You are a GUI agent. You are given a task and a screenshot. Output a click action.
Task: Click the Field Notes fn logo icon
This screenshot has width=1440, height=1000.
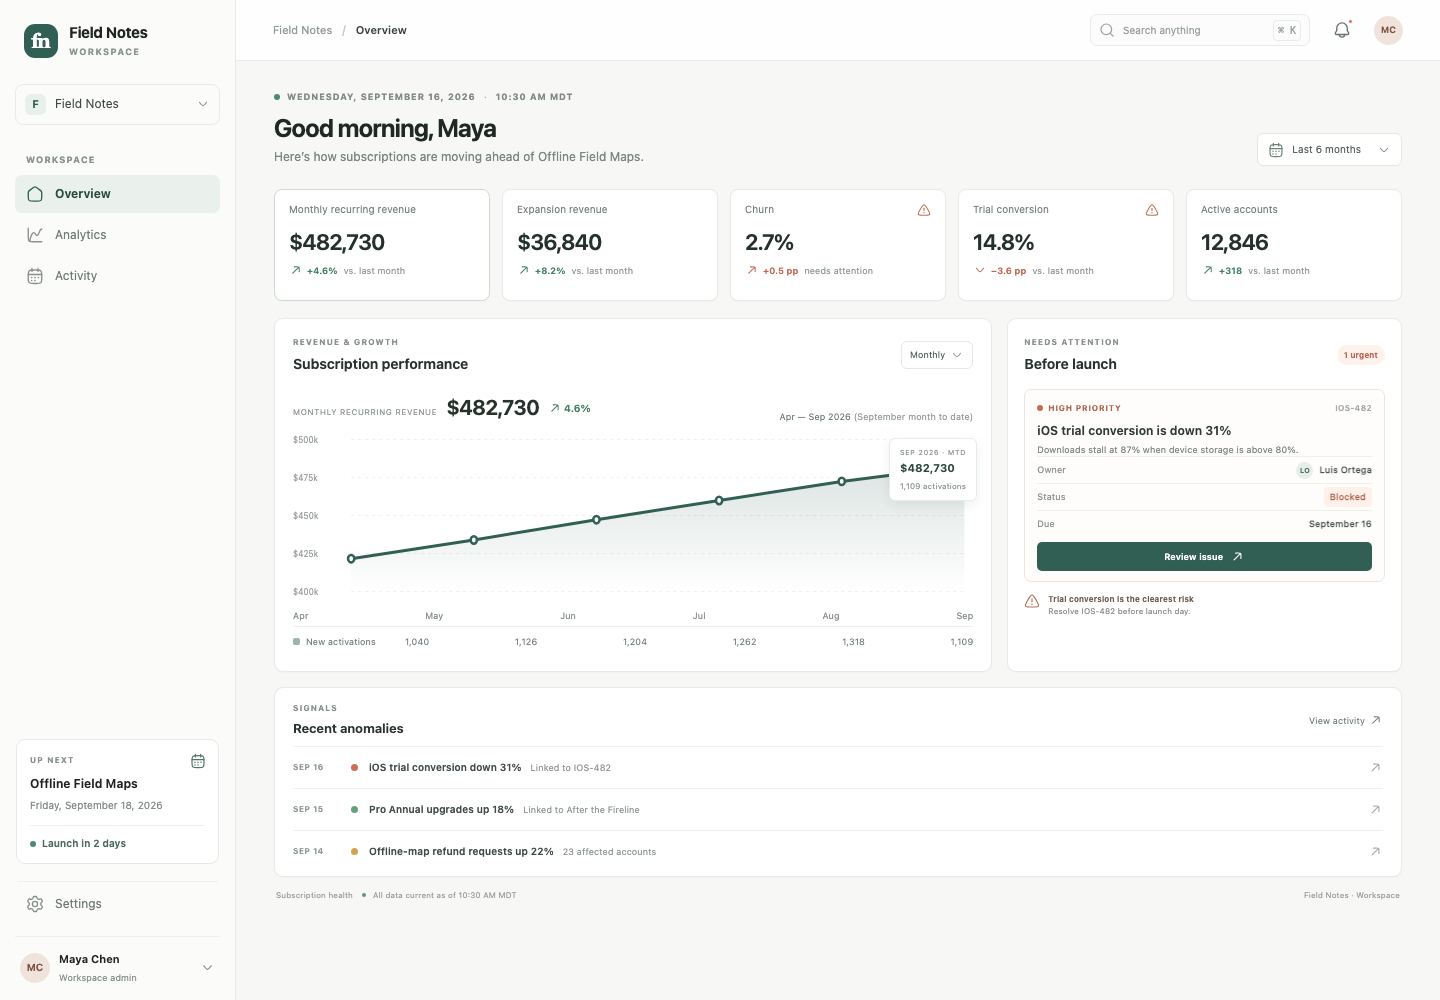coord(41,41)
